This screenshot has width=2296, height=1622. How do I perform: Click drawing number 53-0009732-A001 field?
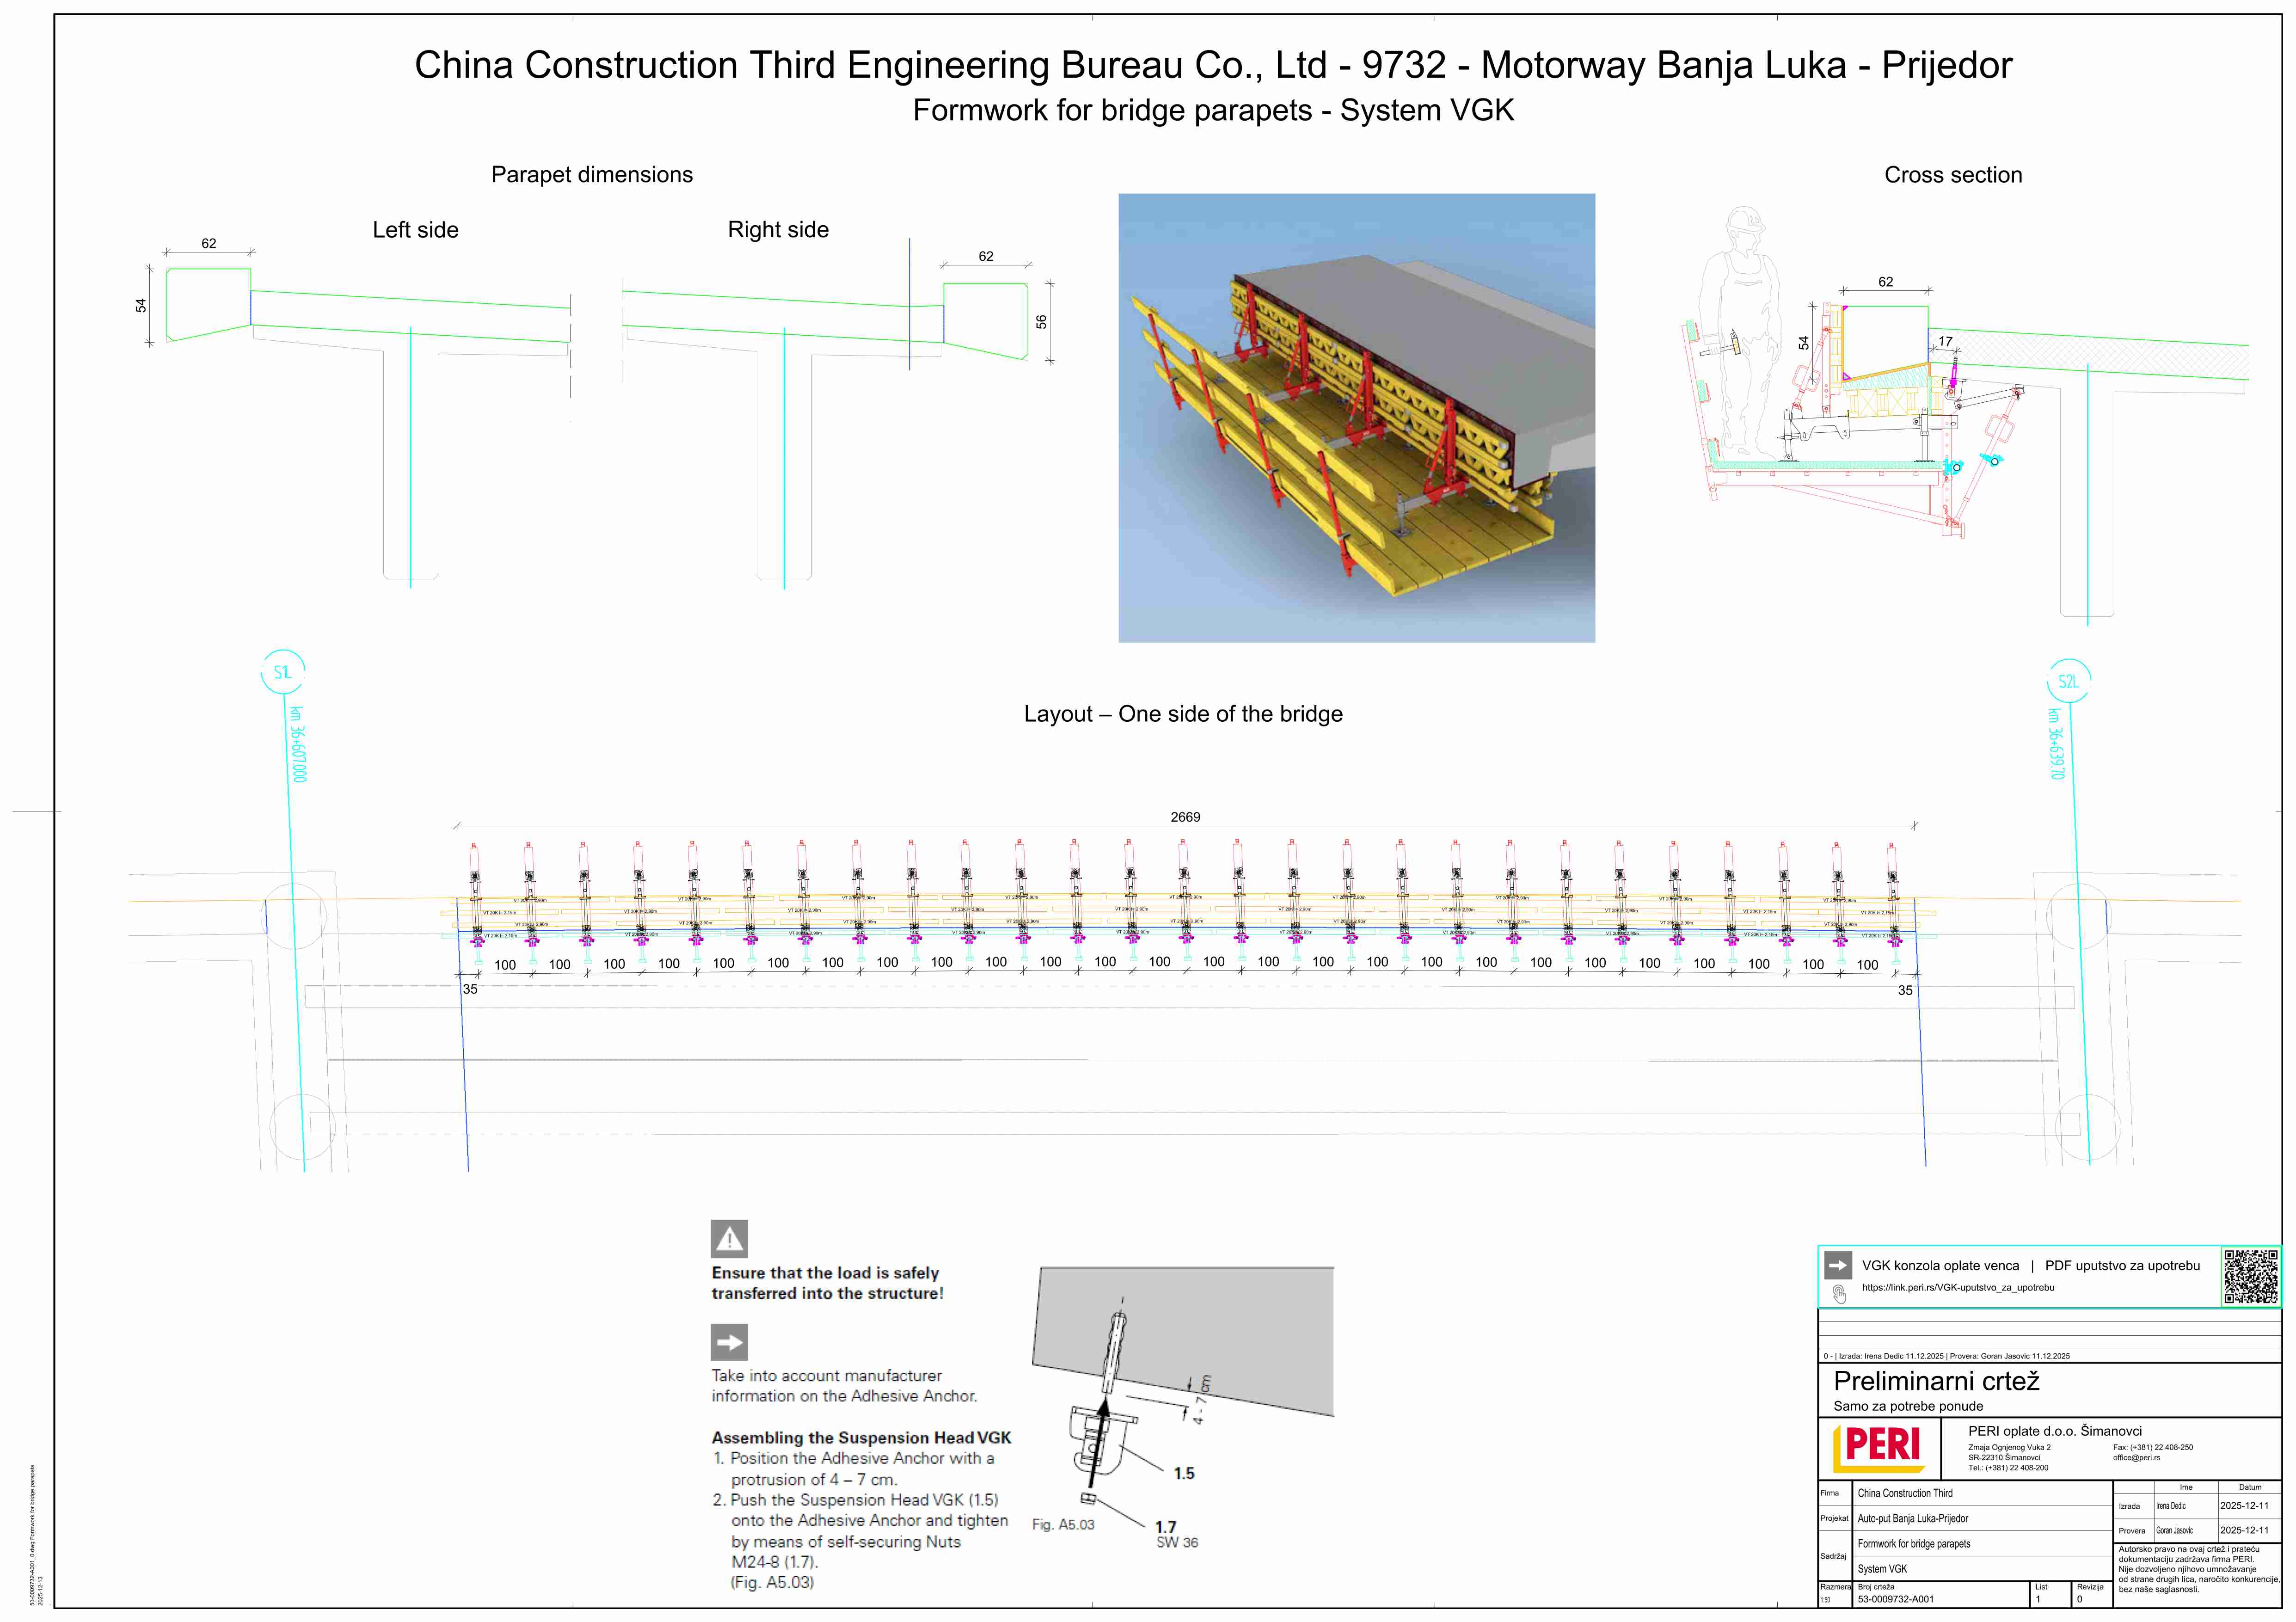click(1896, 1599)
